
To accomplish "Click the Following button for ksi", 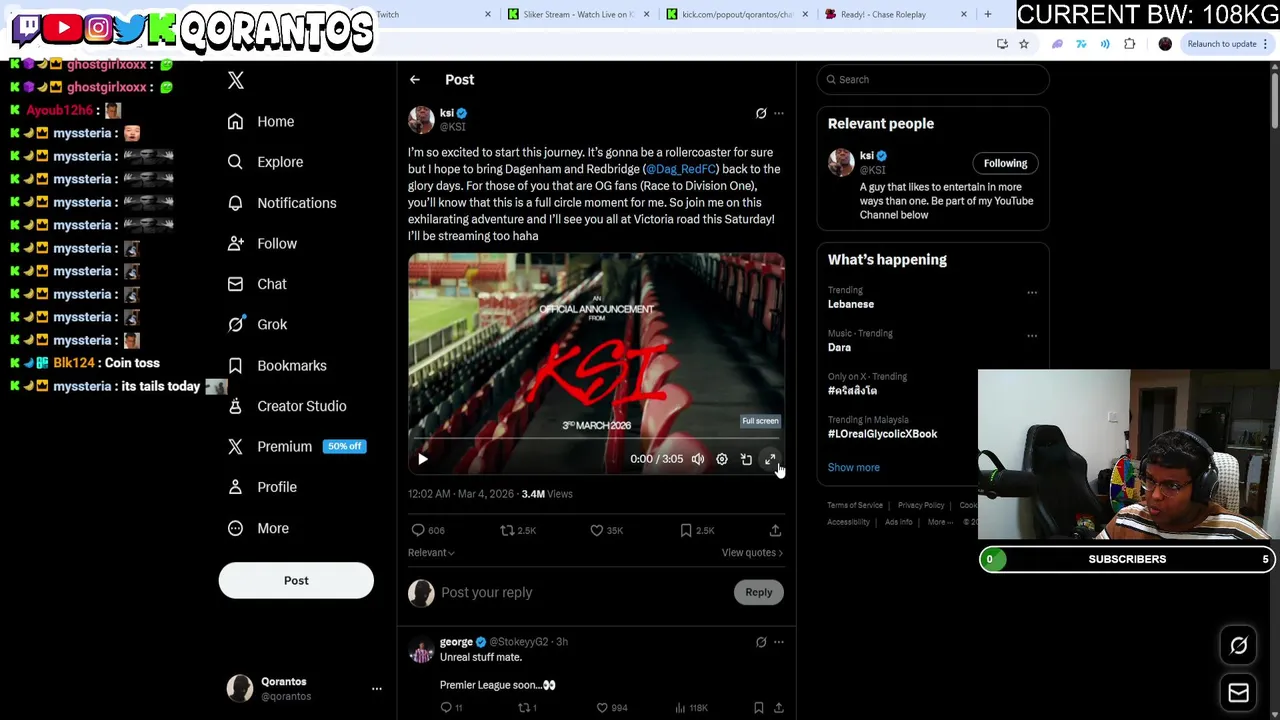I will coord(1005,163).
